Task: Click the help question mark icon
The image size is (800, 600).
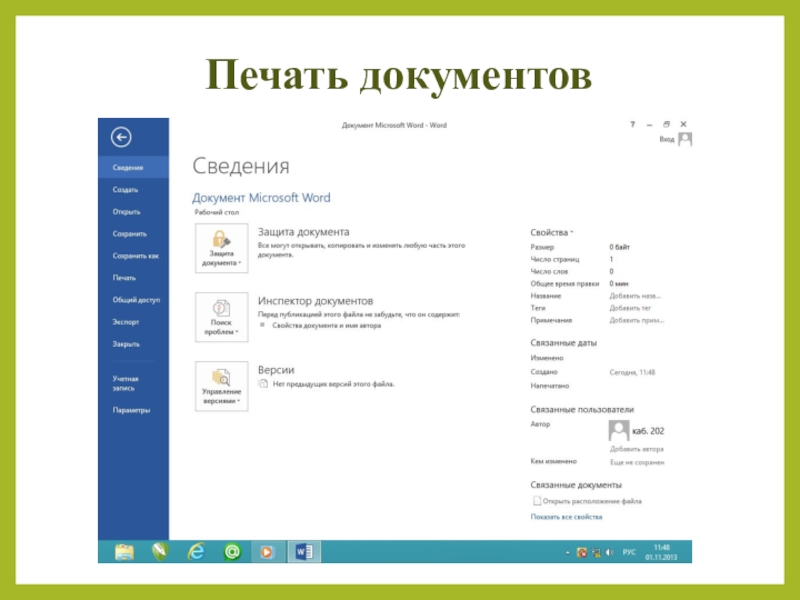Action: point(633,124)
